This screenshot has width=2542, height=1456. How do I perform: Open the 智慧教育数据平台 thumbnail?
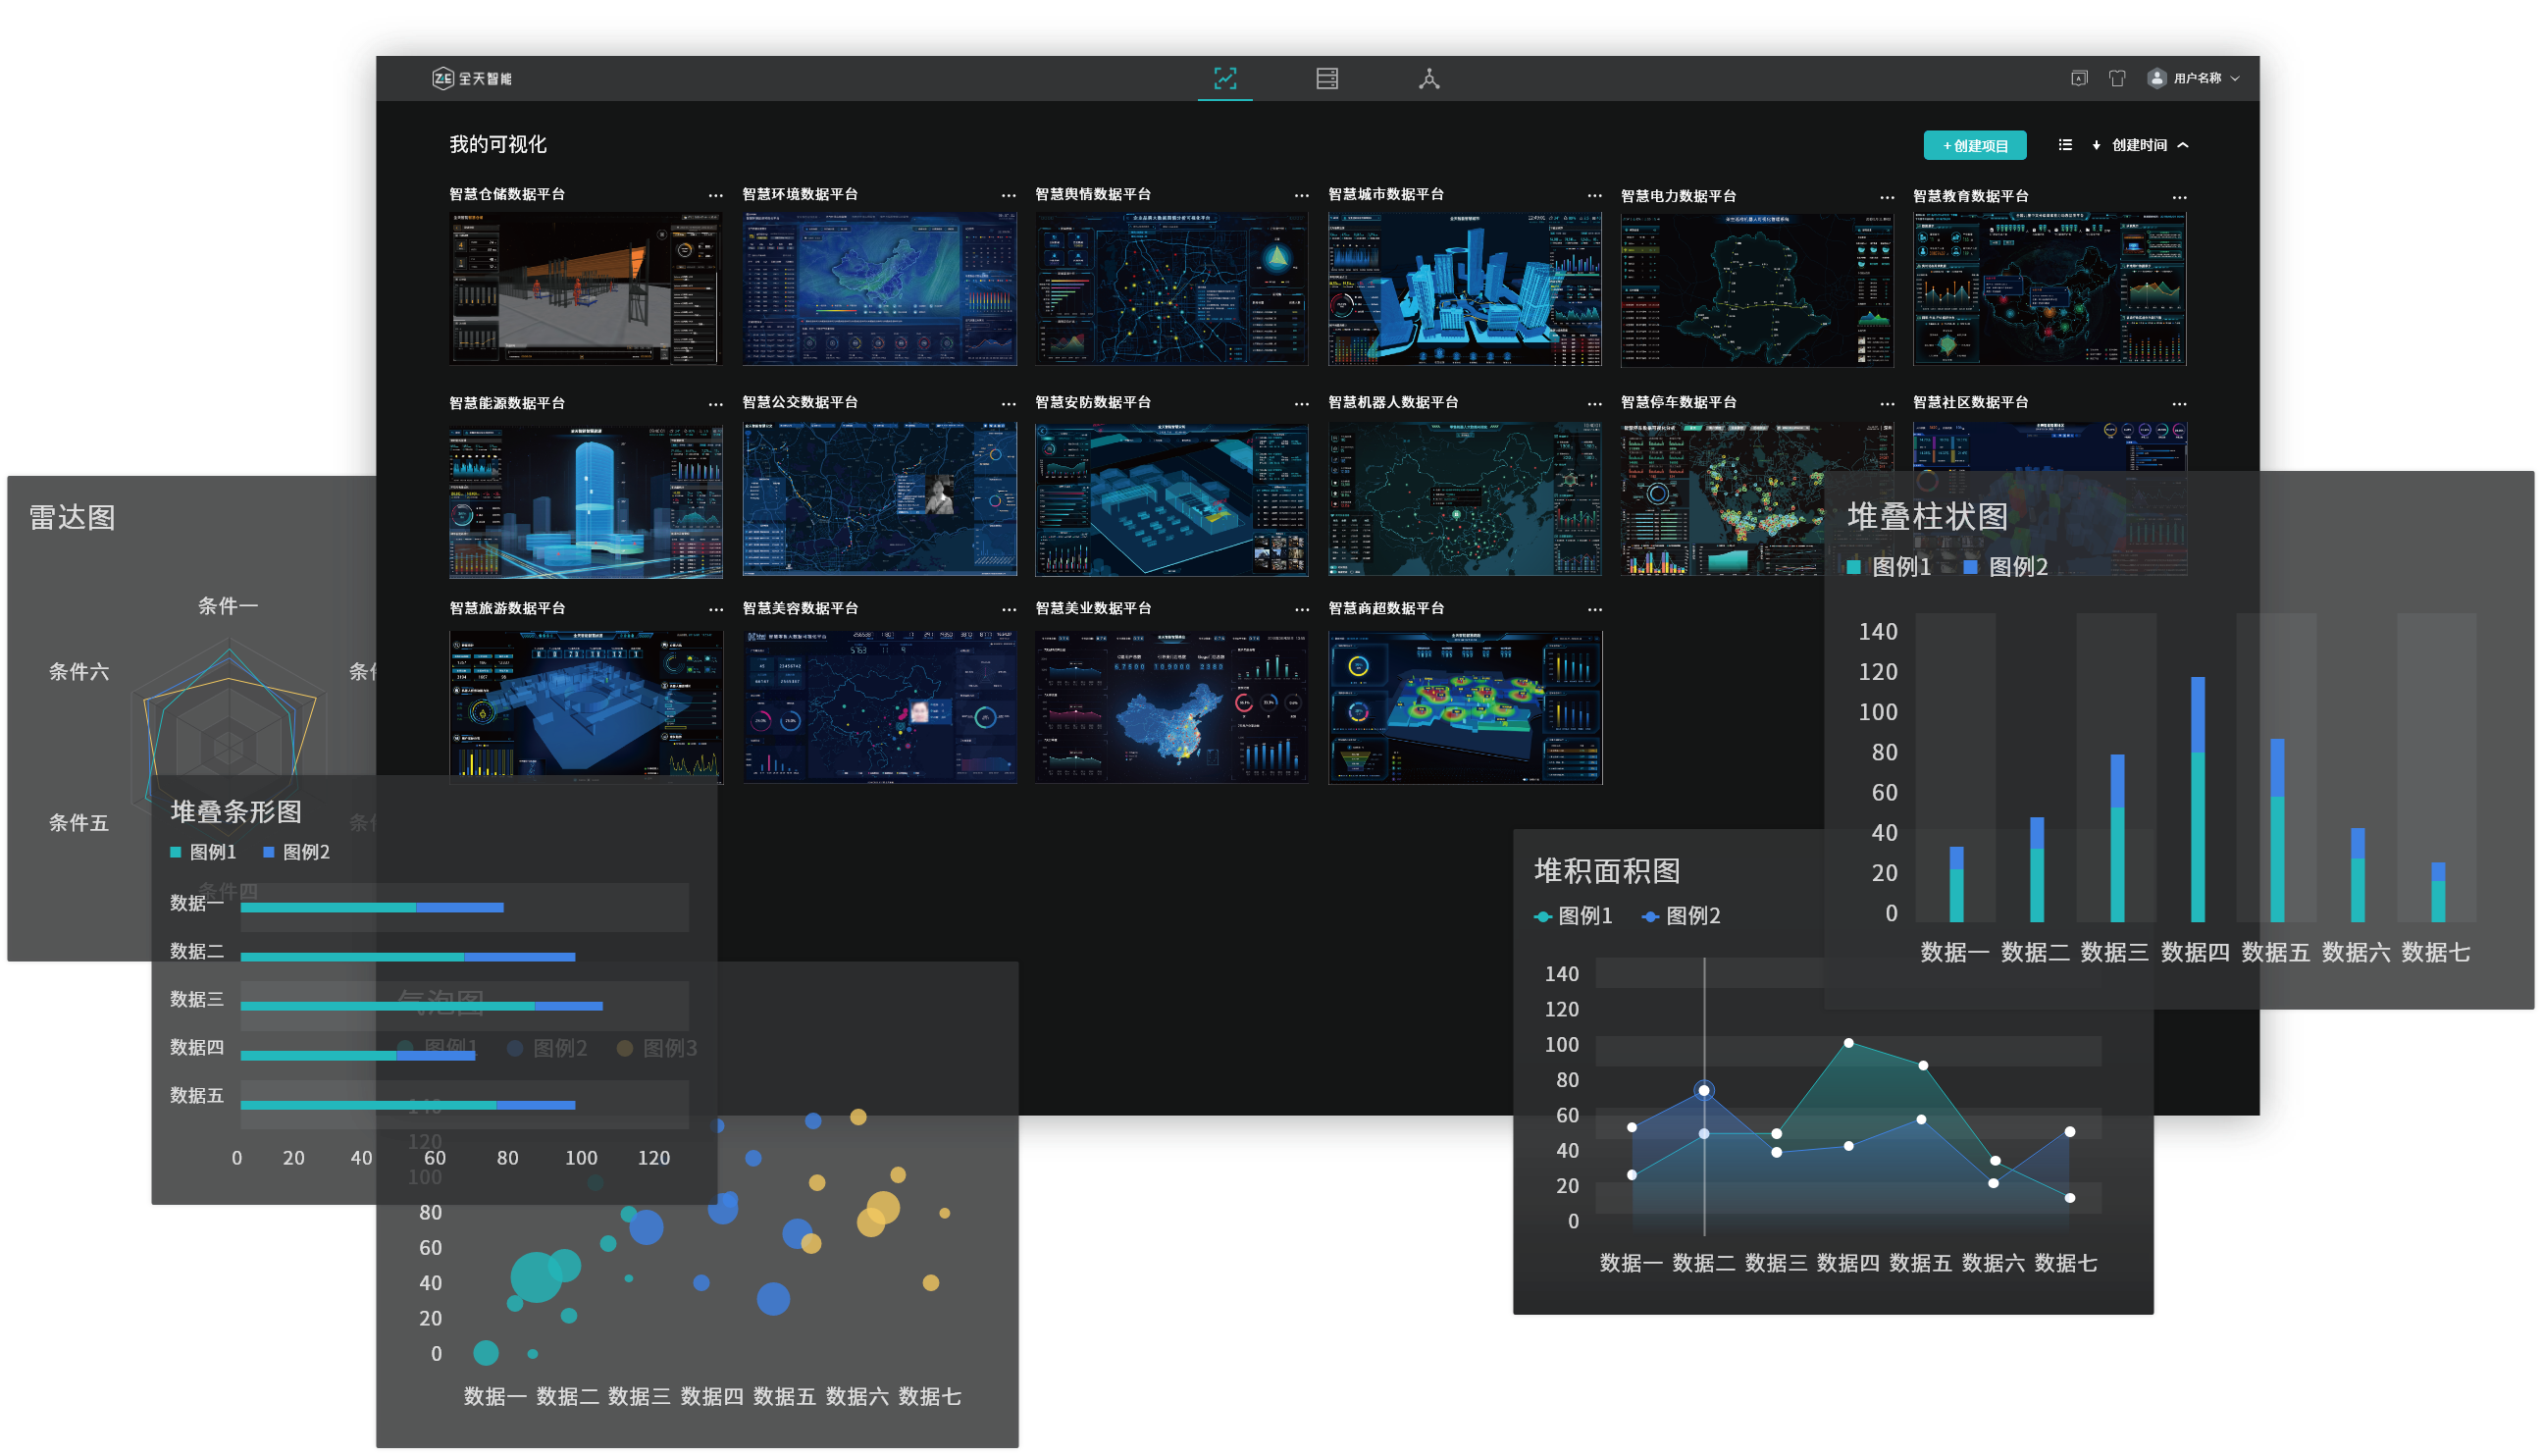[x=2049, y=289]
